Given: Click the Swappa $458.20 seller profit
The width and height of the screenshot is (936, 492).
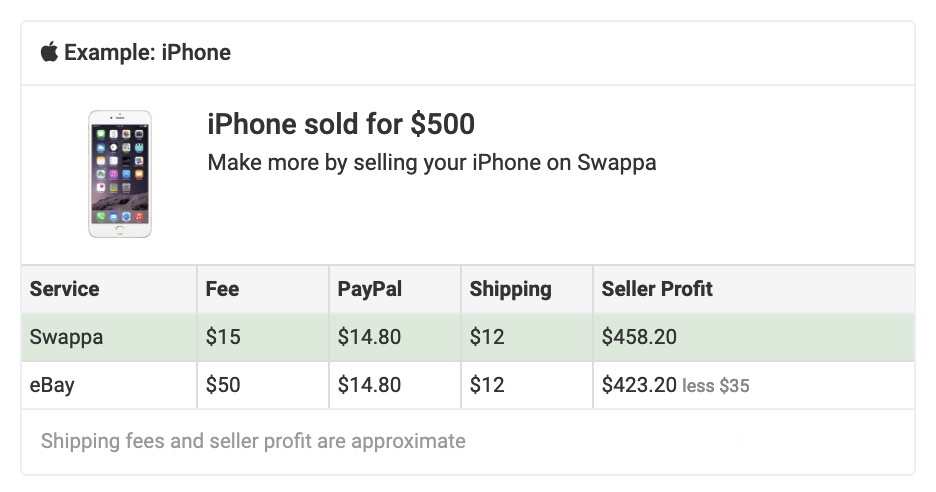Looking at the screenshot, I should click(639, 337).
